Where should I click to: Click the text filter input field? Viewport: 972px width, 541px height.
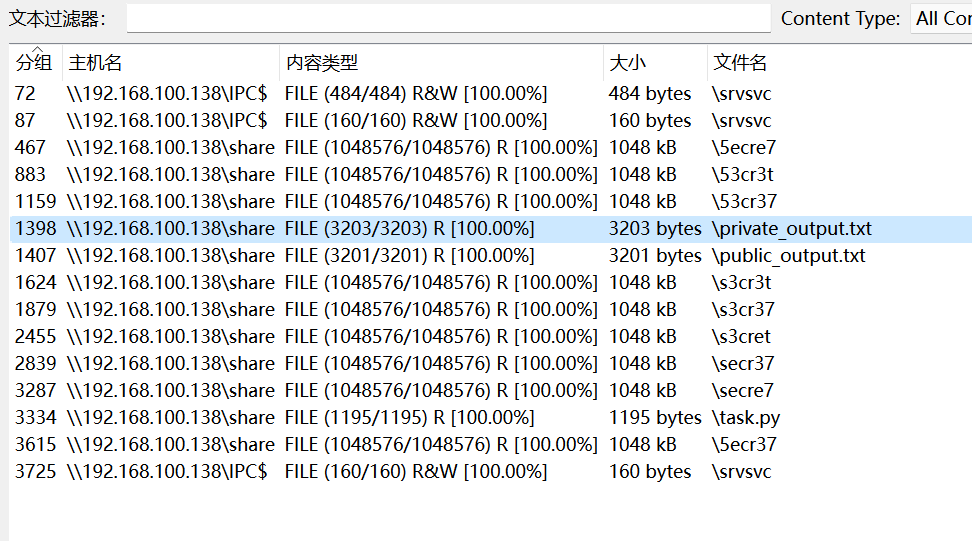(448, 19)
